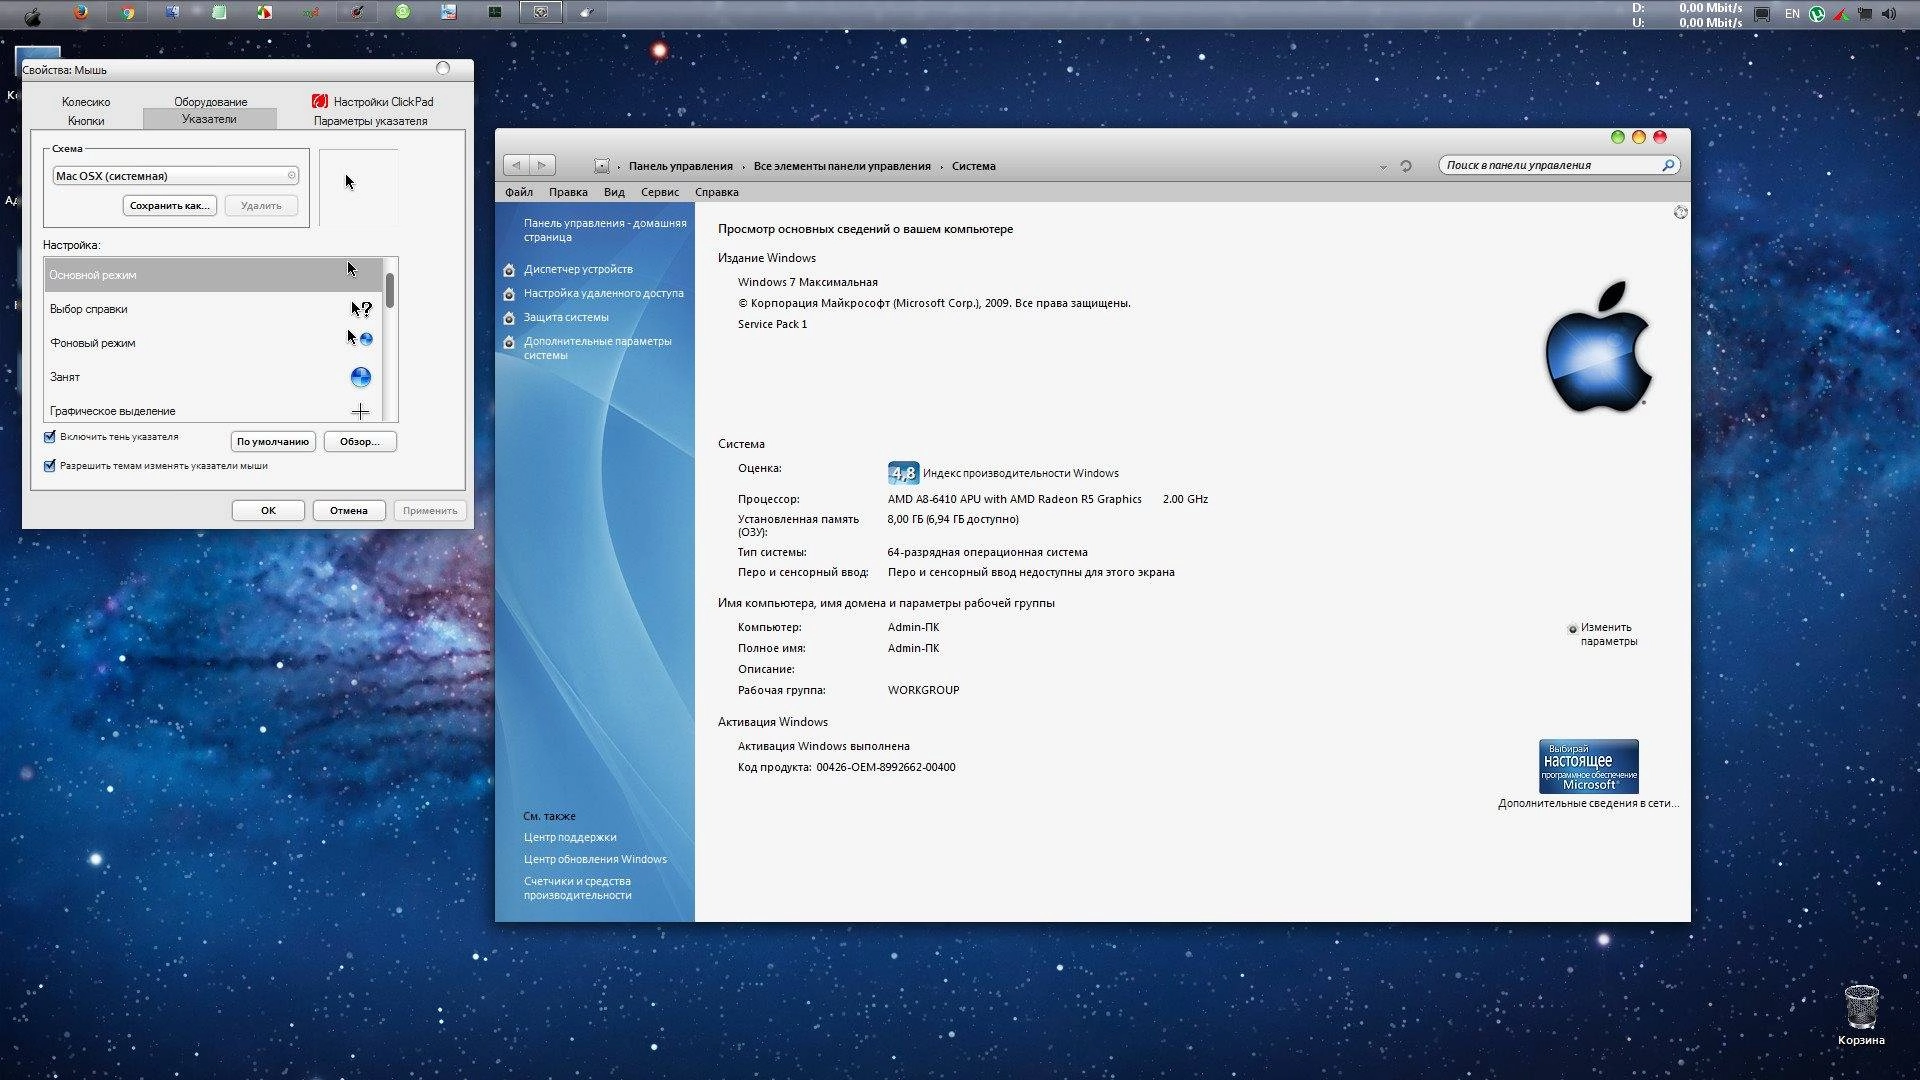Go to Панель управления - домашняя страница

click(x=604, y=230)
